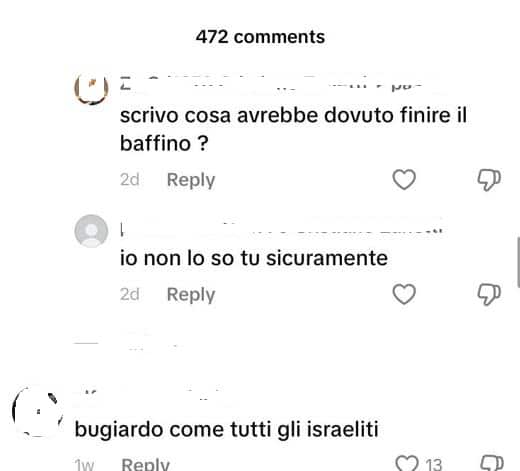Click the "1w" timestamp of the last comment
This screenshot has width=520, height=471.
pos(84,464)
